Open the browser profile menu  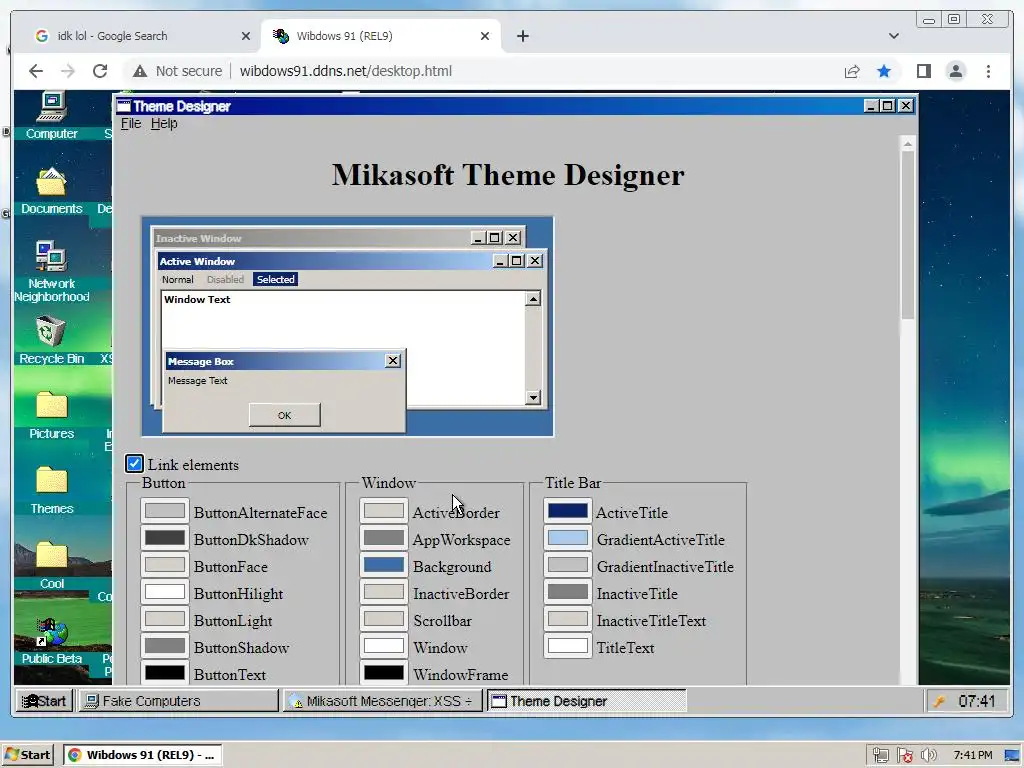955,71
